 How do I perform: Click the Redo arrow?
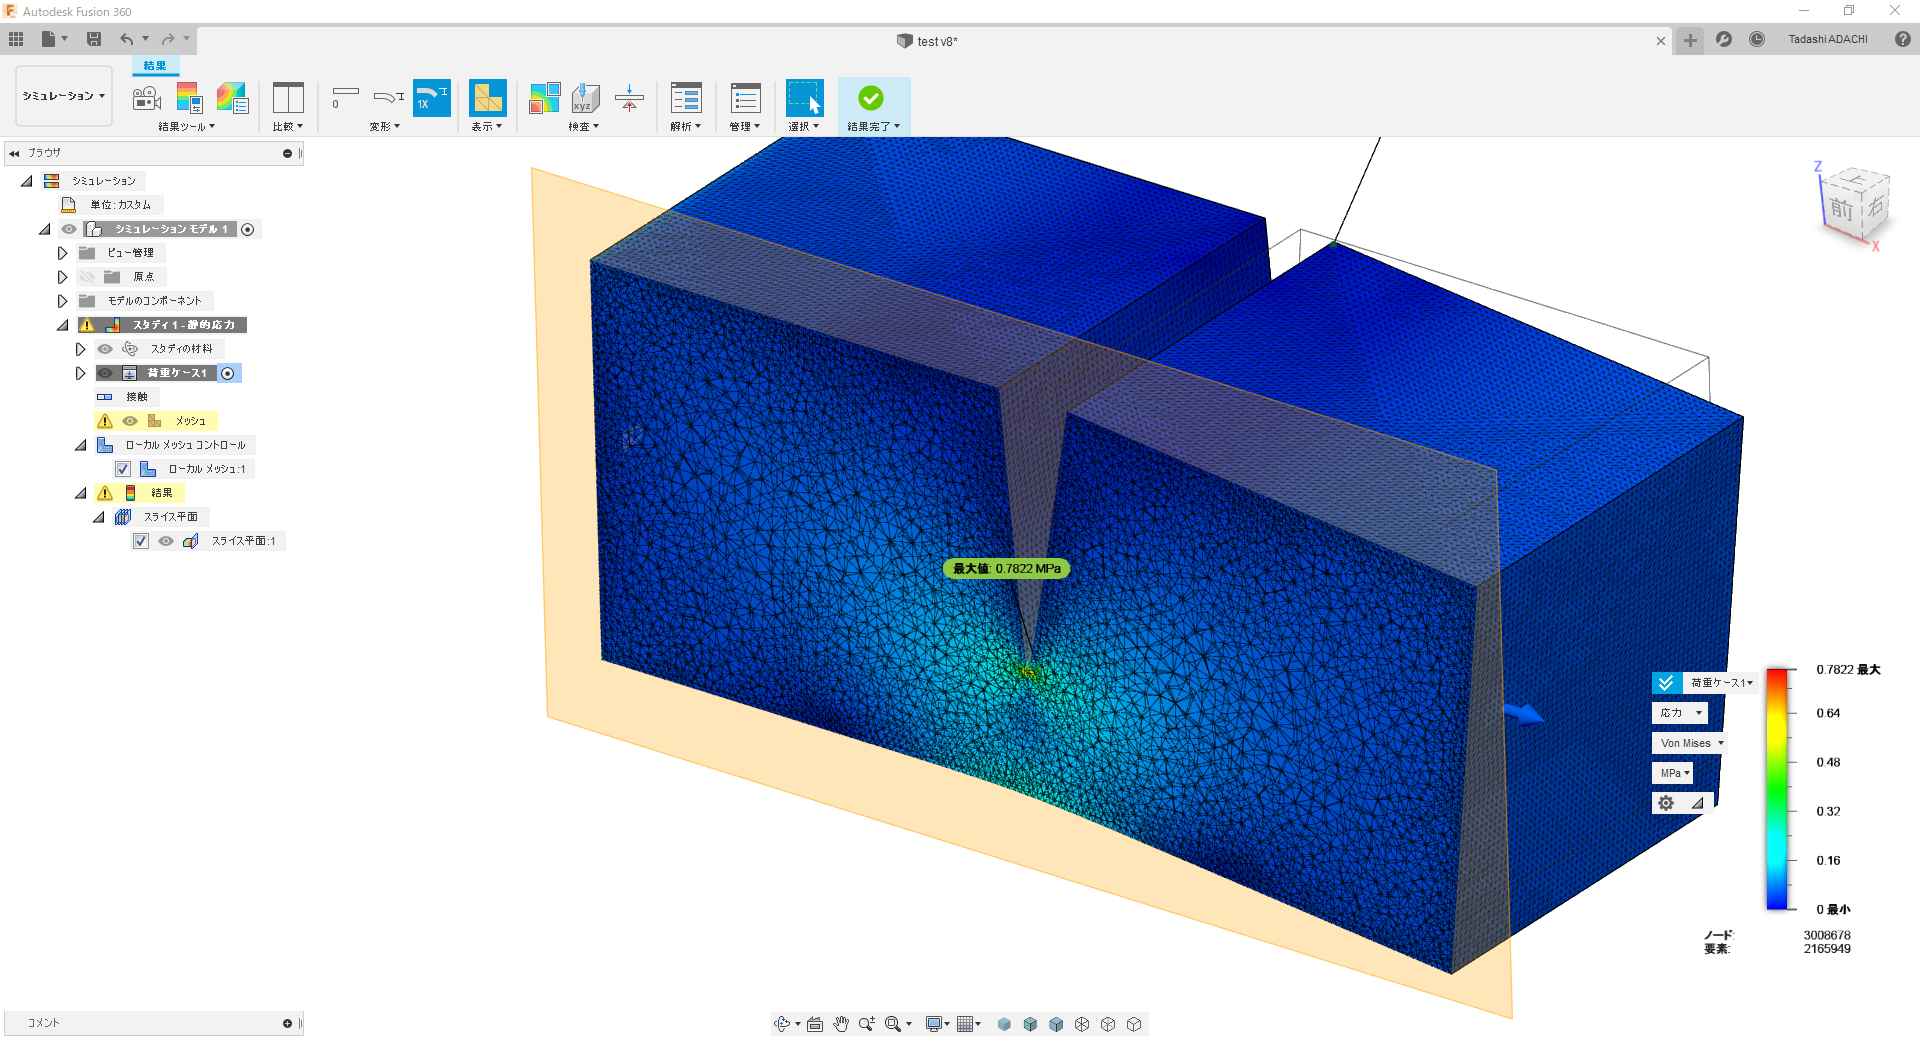pyautogui.click(x=168, y=39)
